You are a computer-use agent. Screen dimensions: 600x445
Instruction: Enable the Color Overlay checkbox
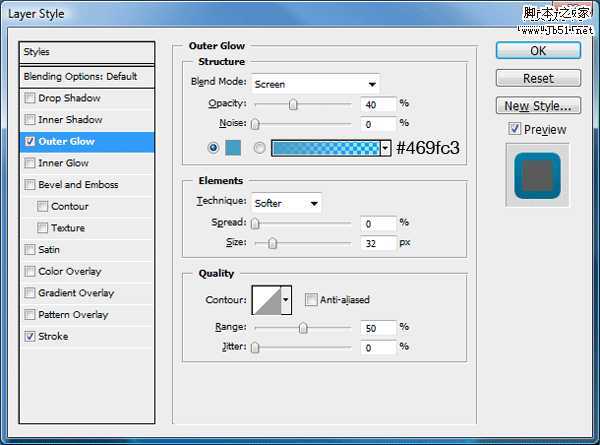click(x=29, y=272)
